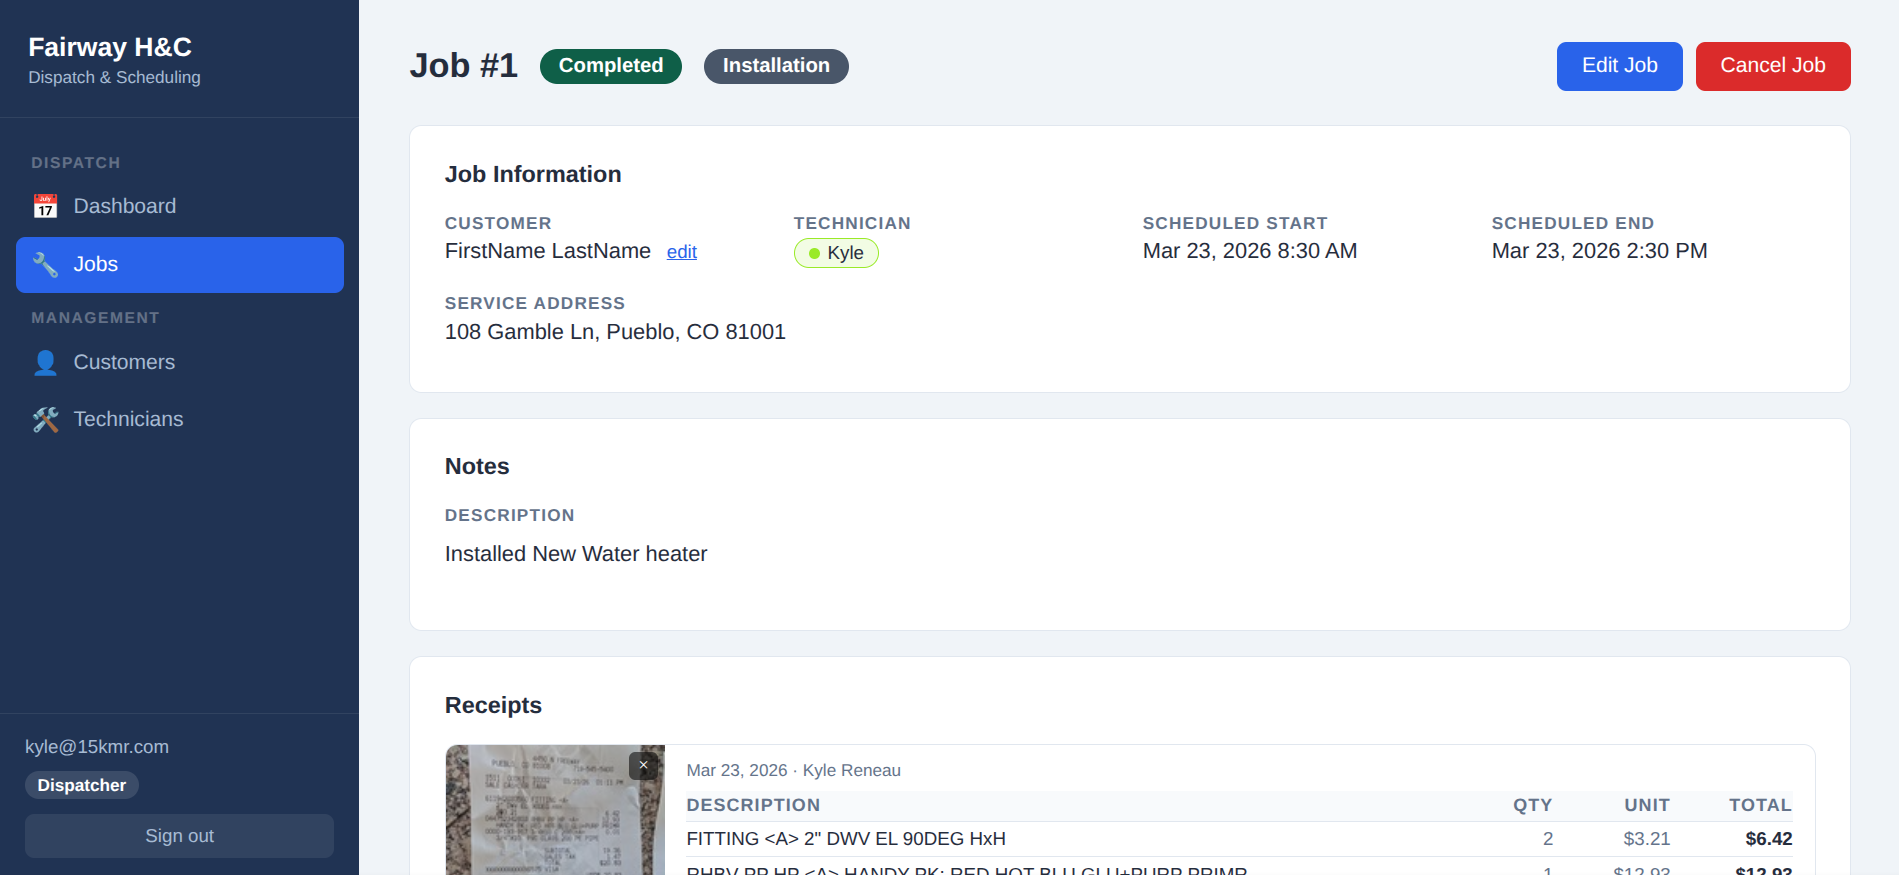Click the edit link next to customer name
This screenshot has height=875, width=1899.
(x=681, y=252)
